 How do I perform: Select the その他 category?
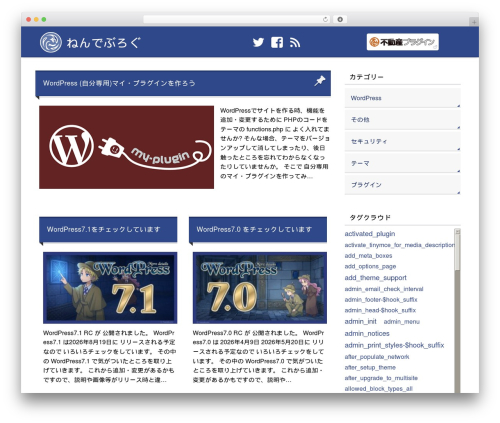click(x=402, y=120)
